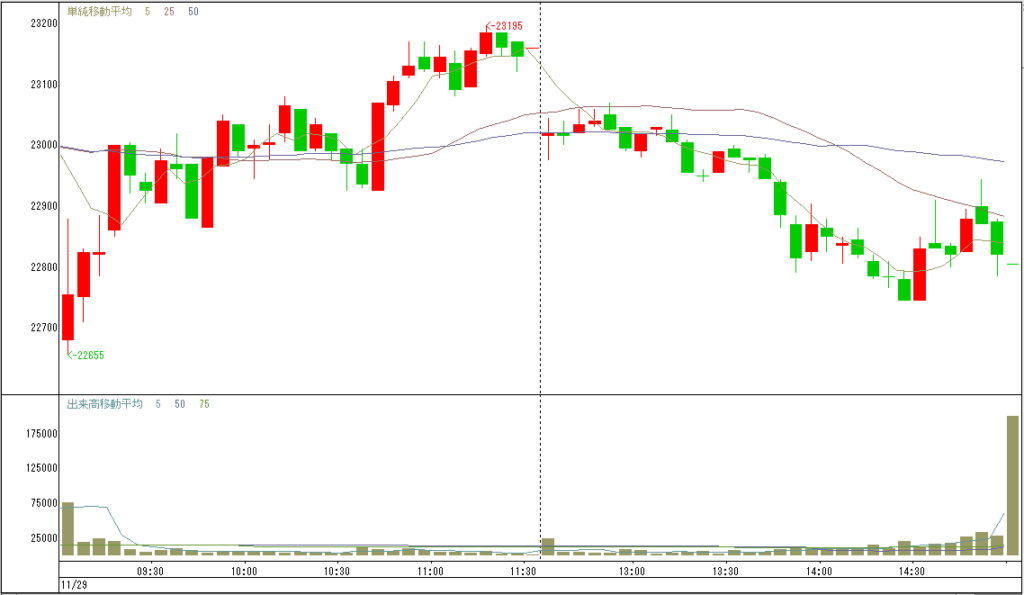
Task: Click the 11:00 time axis label
Action: 430,571
